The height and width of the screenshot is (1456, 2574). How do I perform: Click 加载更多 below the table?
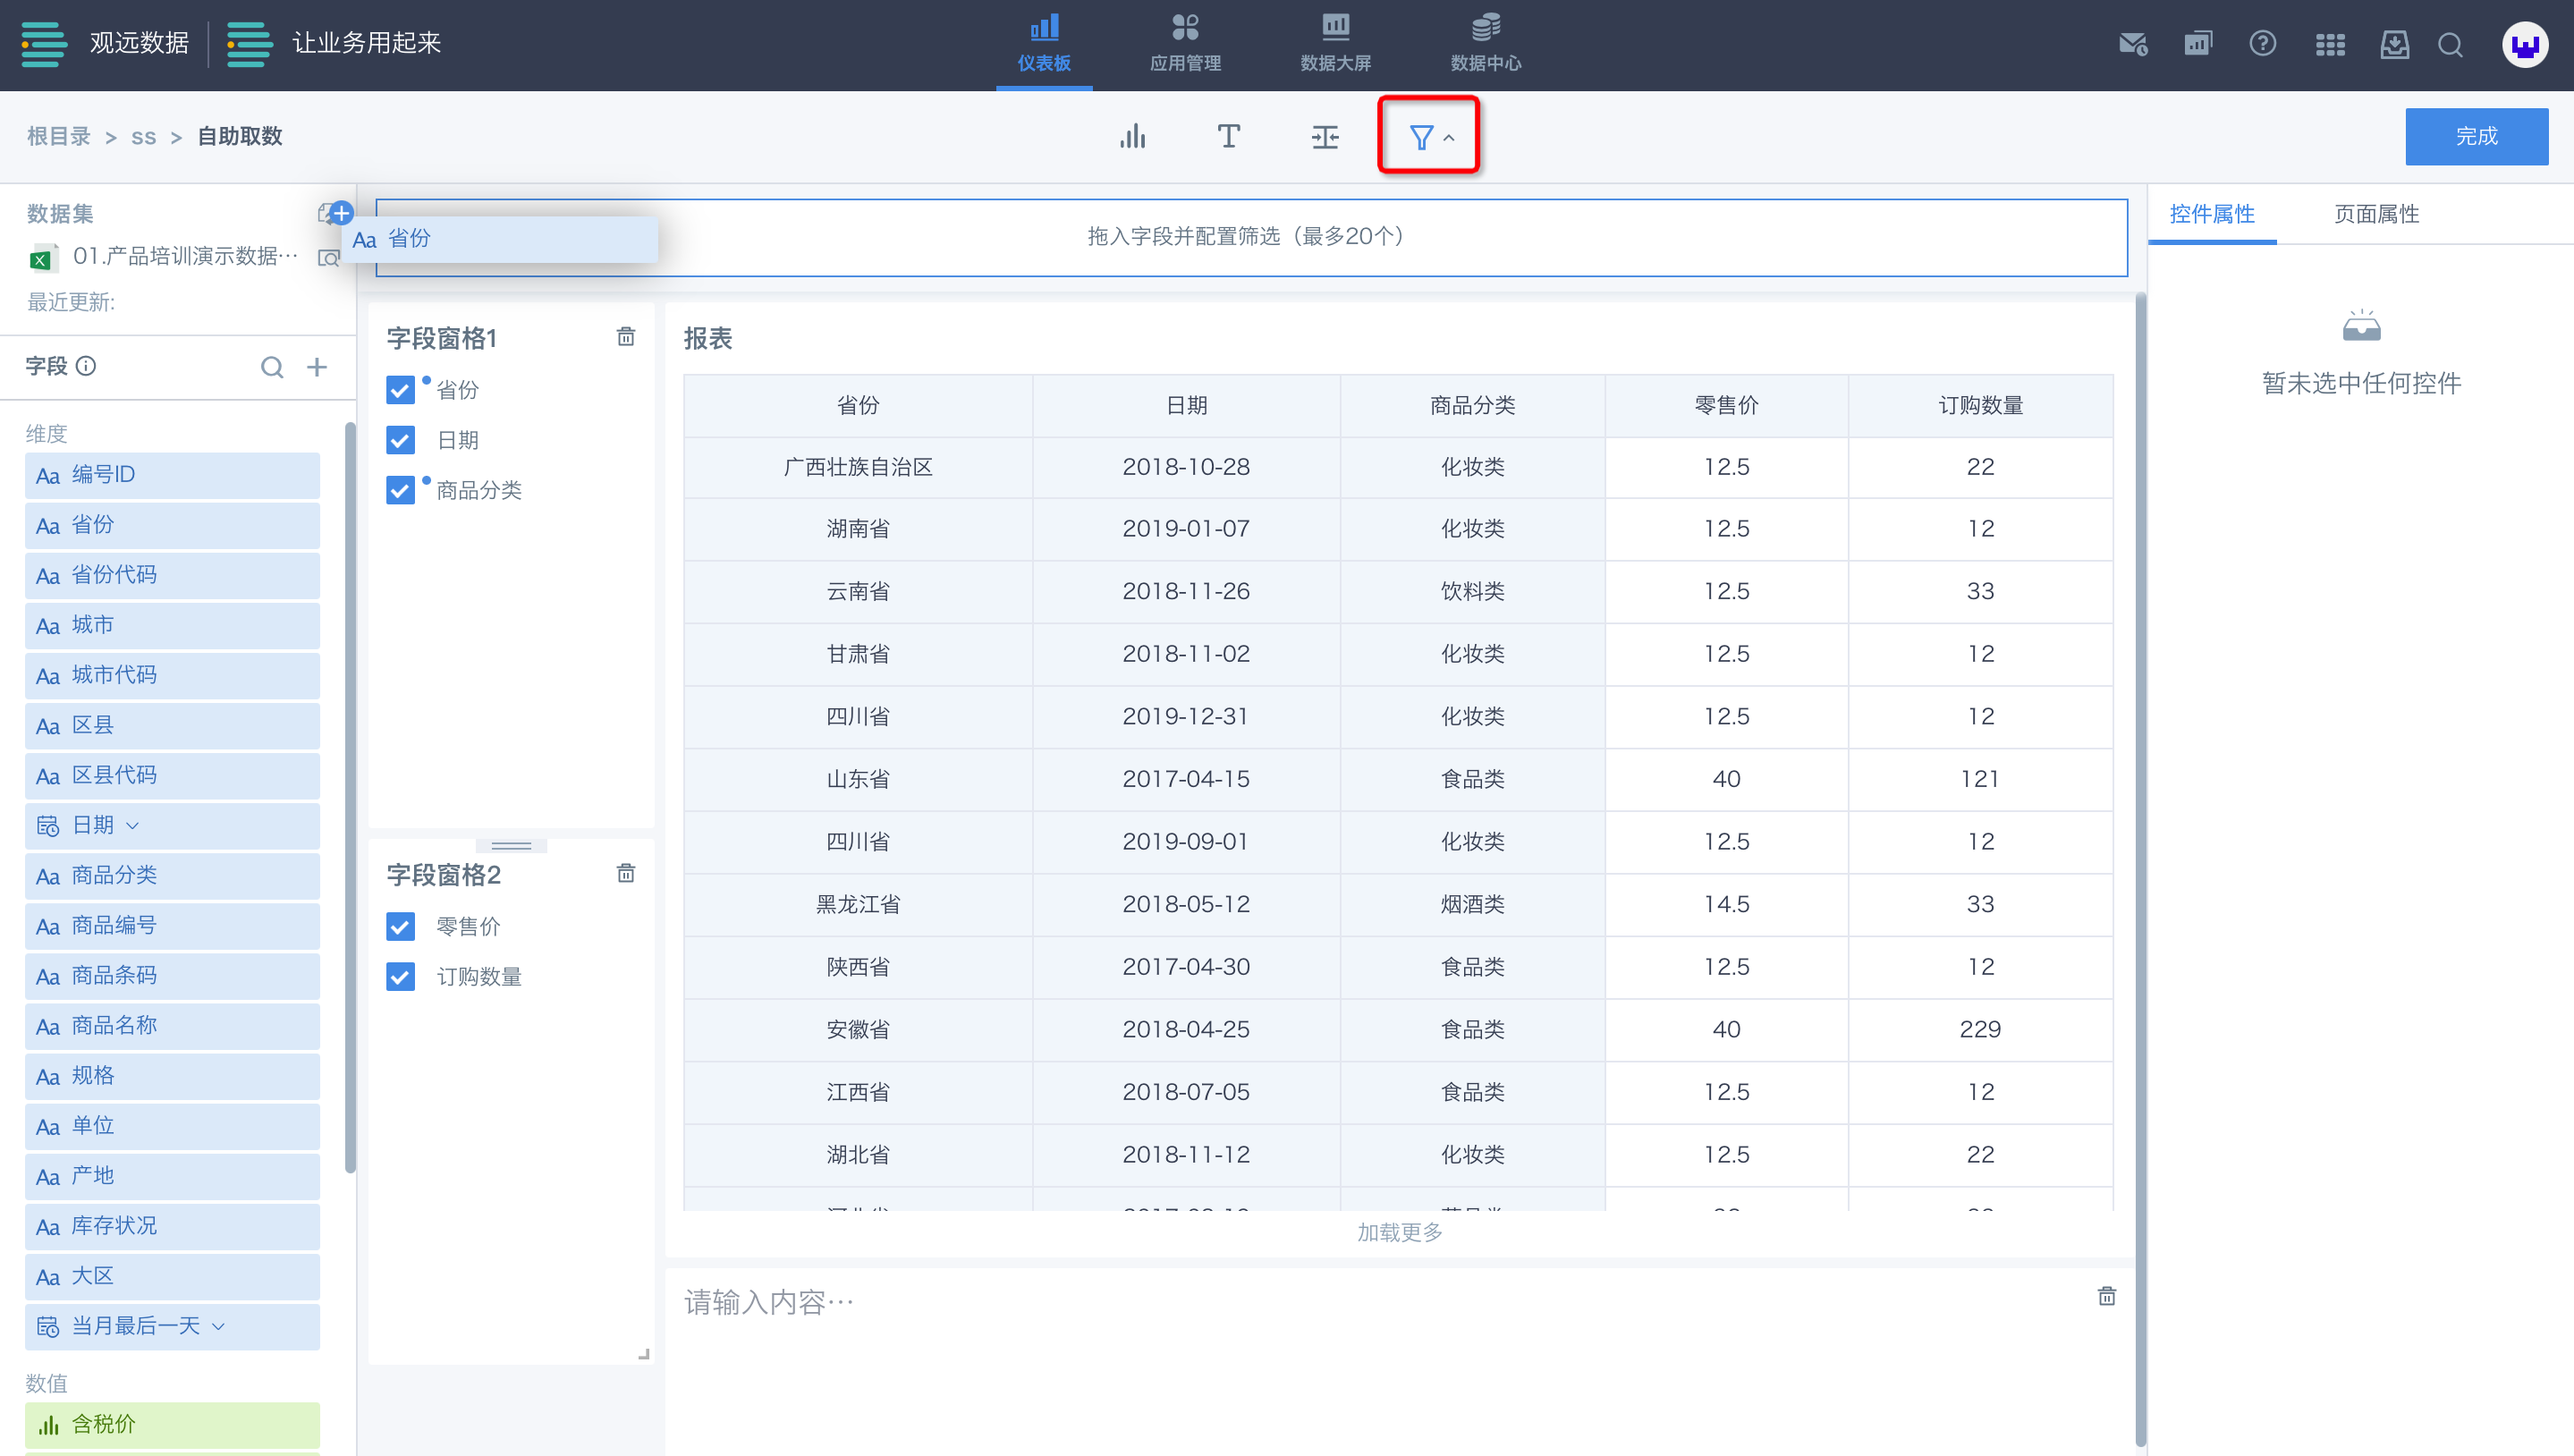[1399, 1232]
